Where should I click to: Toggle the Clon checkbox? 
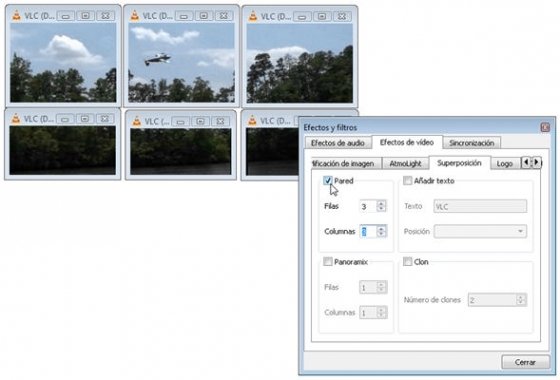(407, 262)
